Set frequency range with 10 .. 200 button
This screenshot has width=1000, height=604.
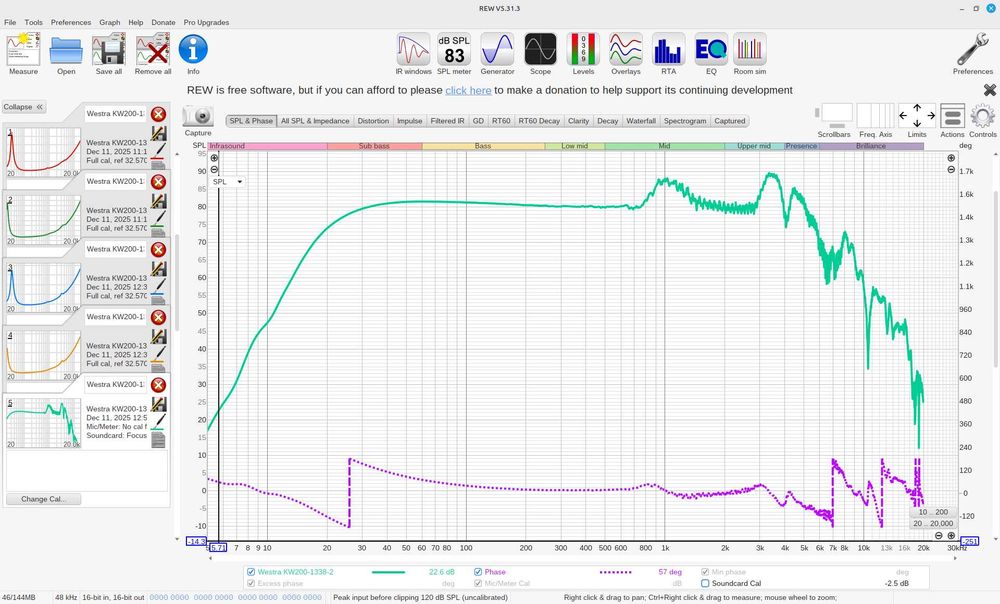coord(933,512)
